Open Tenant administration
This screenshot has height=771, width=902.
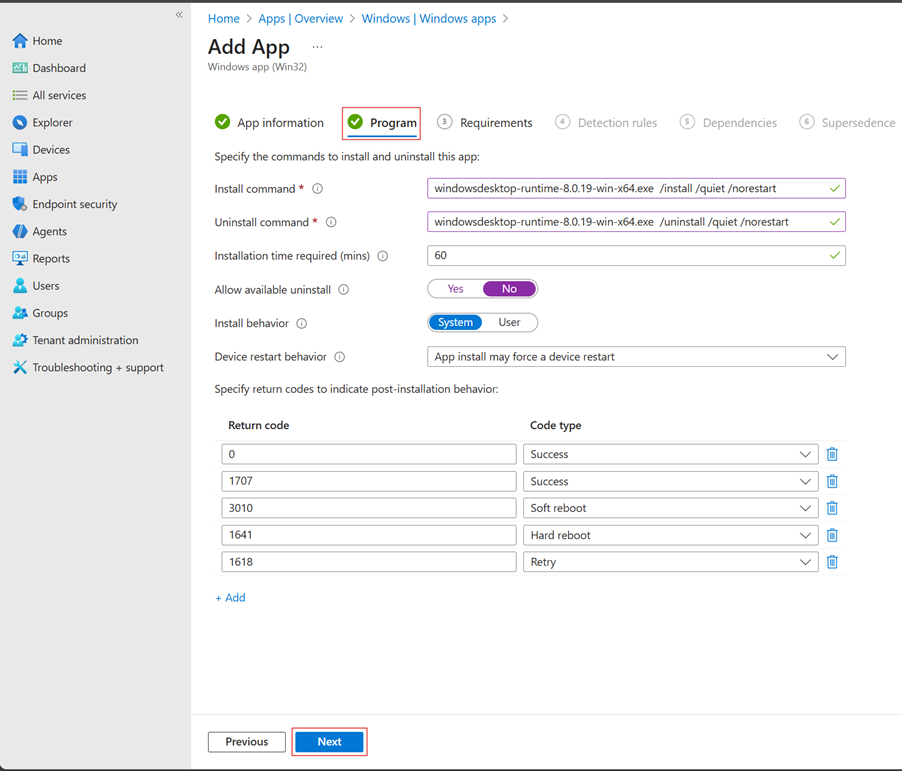[x=78, y=340]
